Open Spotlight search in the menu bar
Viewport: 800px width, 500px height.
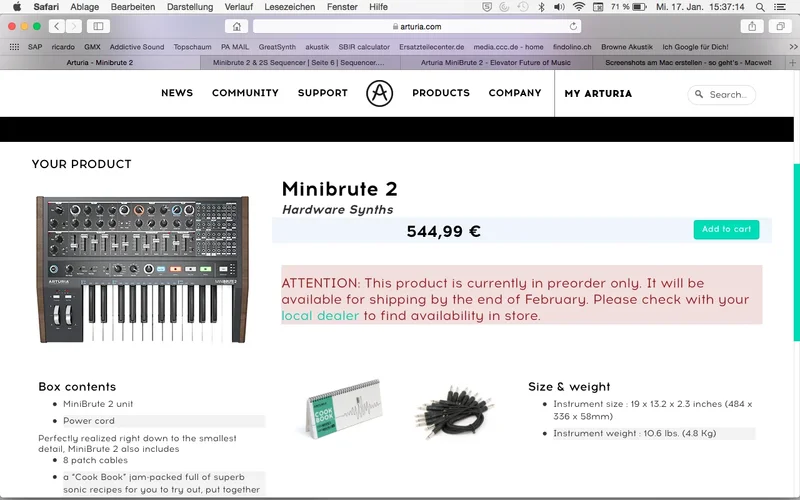(760, 7)
